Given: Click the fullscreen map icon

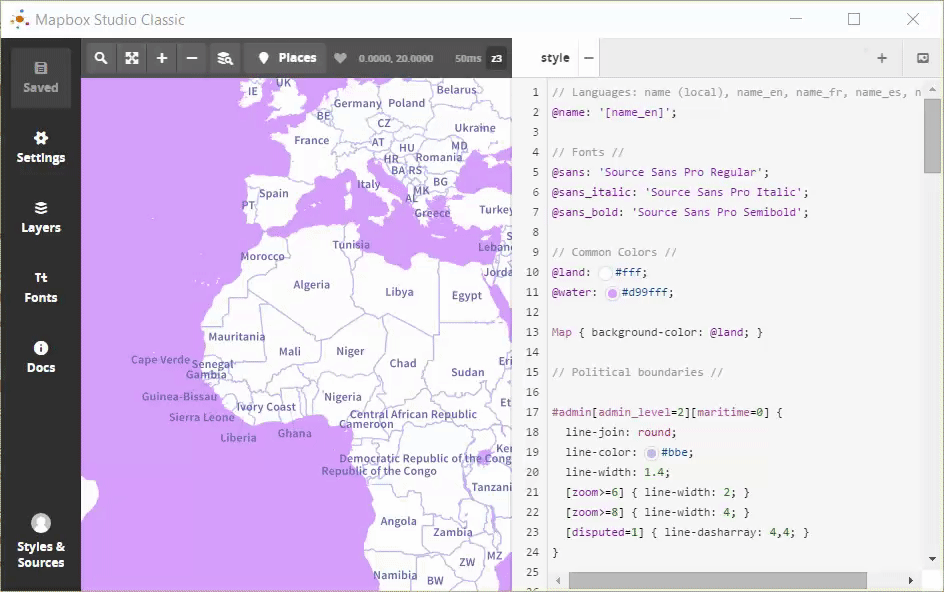Looking at the screenshot, I should point(131,58).
